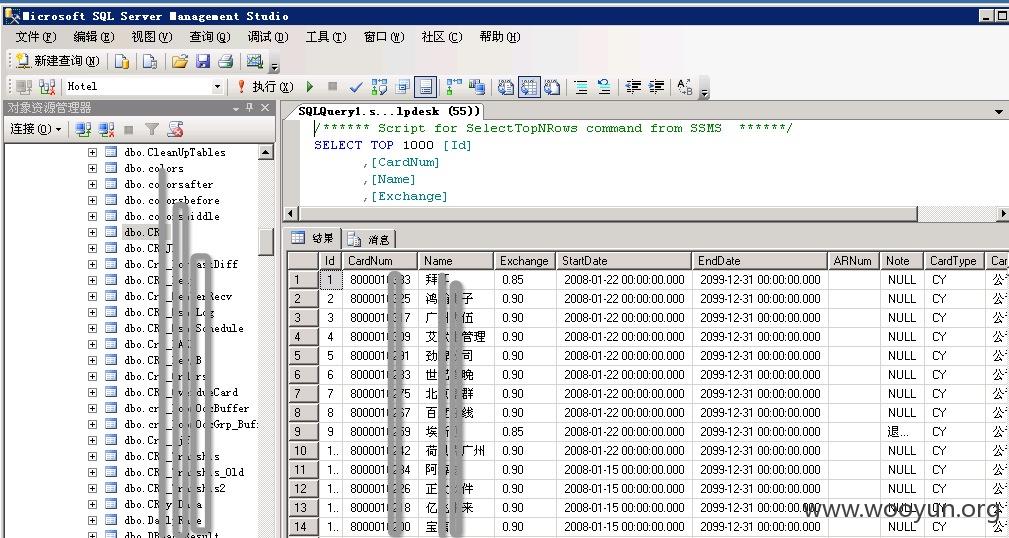Click the query options icon

[x=403, y=86]
